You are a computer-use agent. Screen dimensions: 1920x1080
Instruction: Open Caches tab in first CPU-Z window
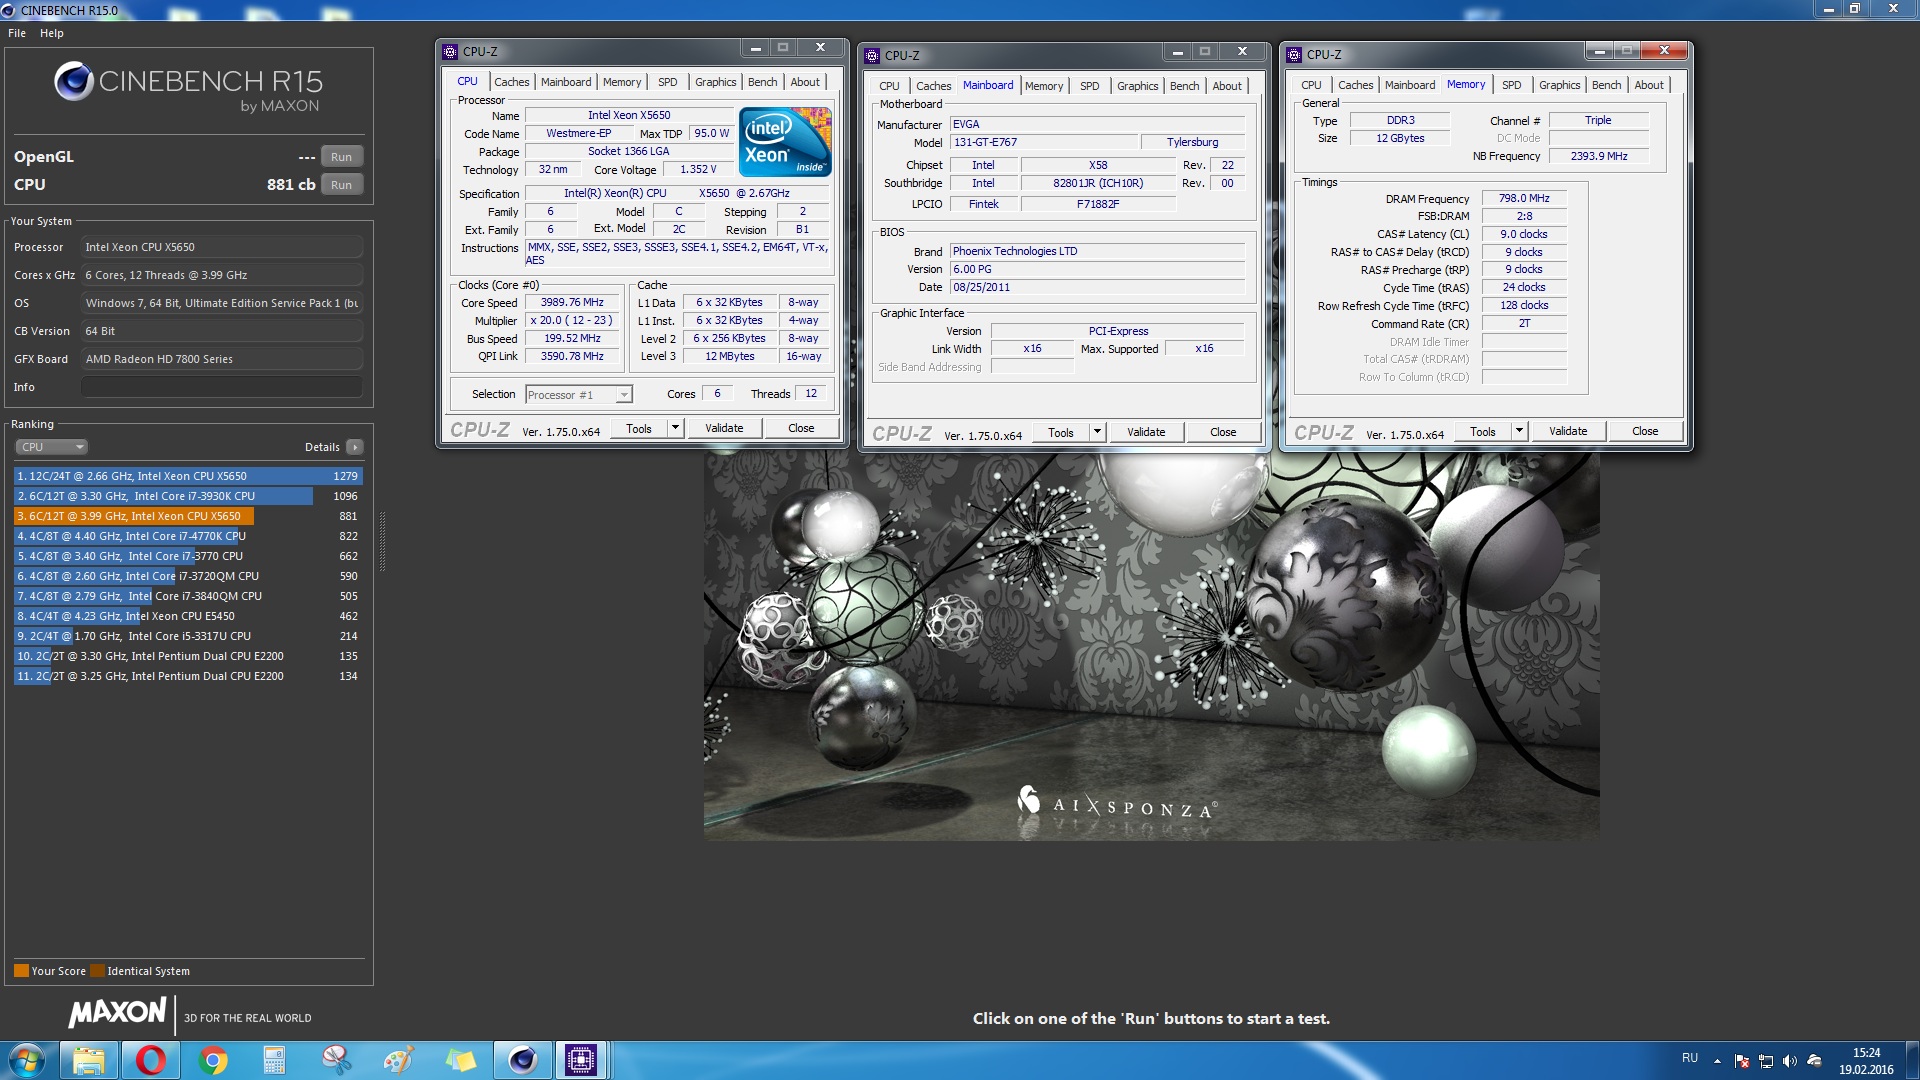click(511, 82)
